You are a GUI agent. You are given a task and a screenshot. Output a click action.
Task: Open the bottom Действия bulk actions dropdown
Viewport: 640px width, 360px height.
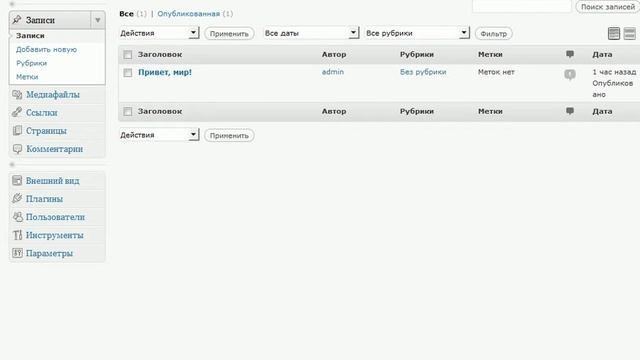pos(159,135)
